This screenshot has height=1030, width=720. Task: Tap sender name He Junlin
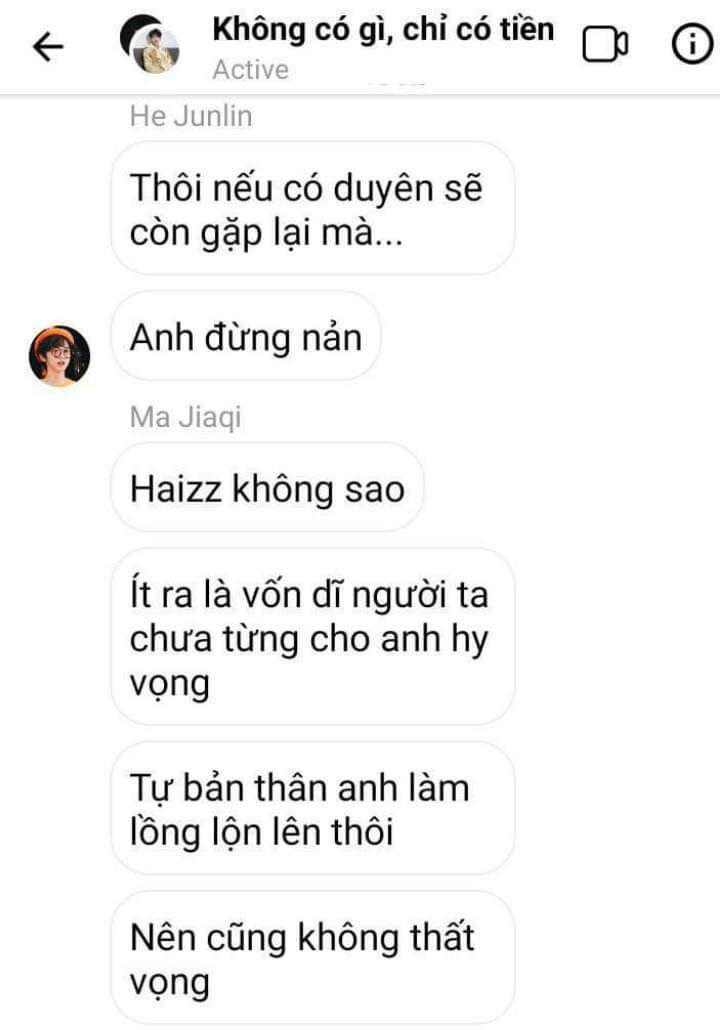click(x=191, y=116)
